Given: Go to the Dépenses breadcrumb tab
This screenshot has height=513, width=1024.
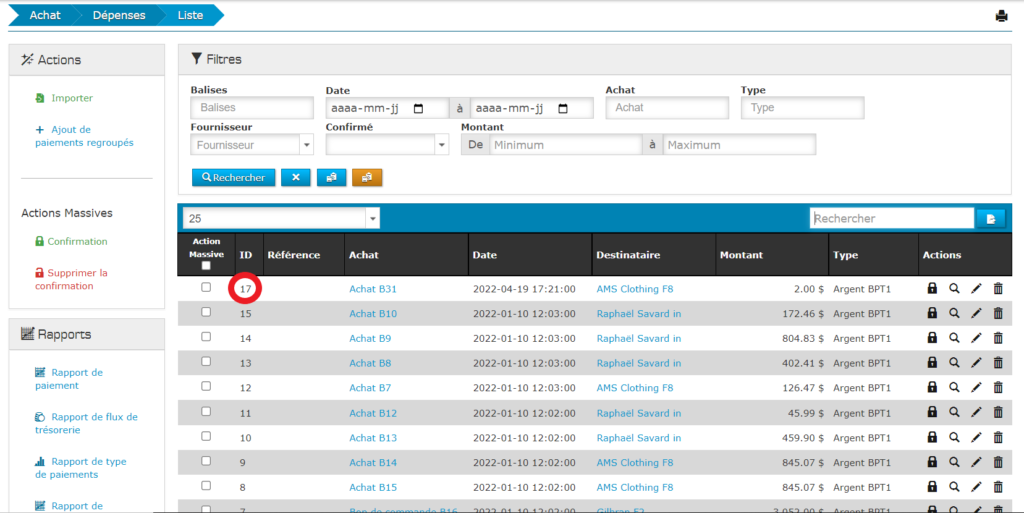Looking at the screenshot, I should (118, 16).
